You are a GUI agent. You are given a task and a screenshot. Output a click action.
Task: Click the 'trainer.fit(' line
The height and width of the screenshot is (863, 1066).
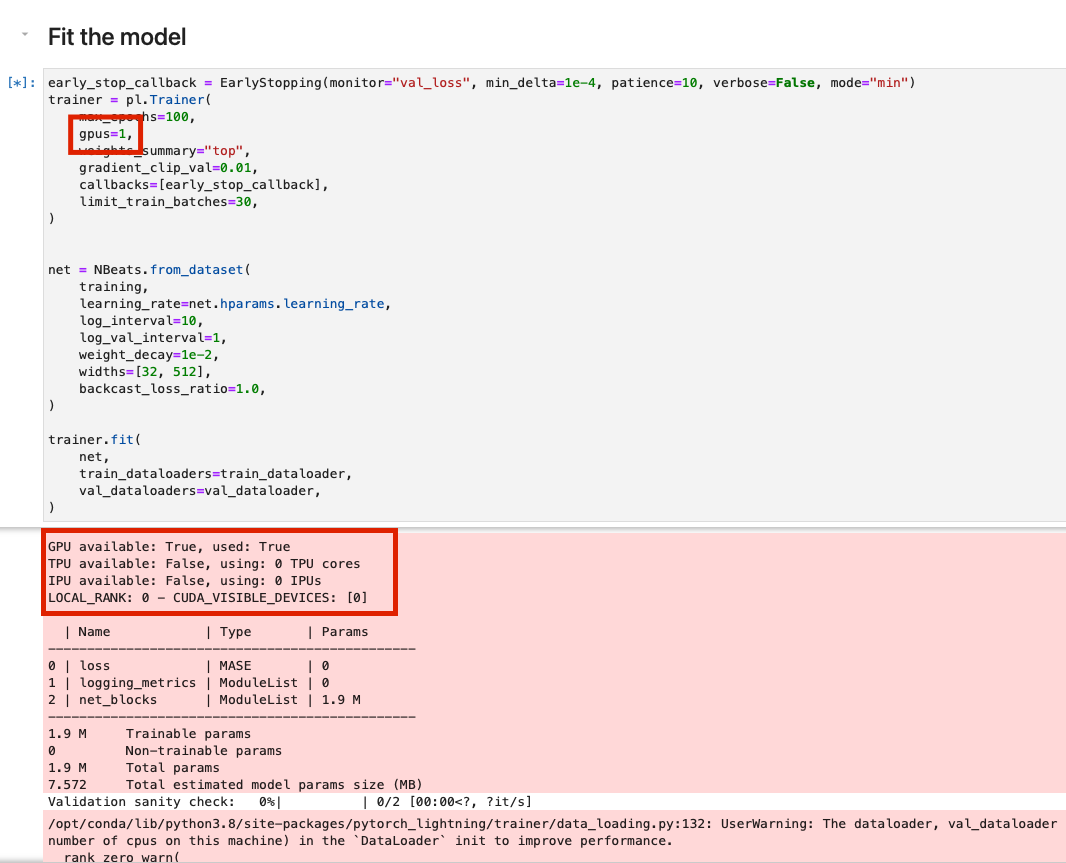pos(94,440)
